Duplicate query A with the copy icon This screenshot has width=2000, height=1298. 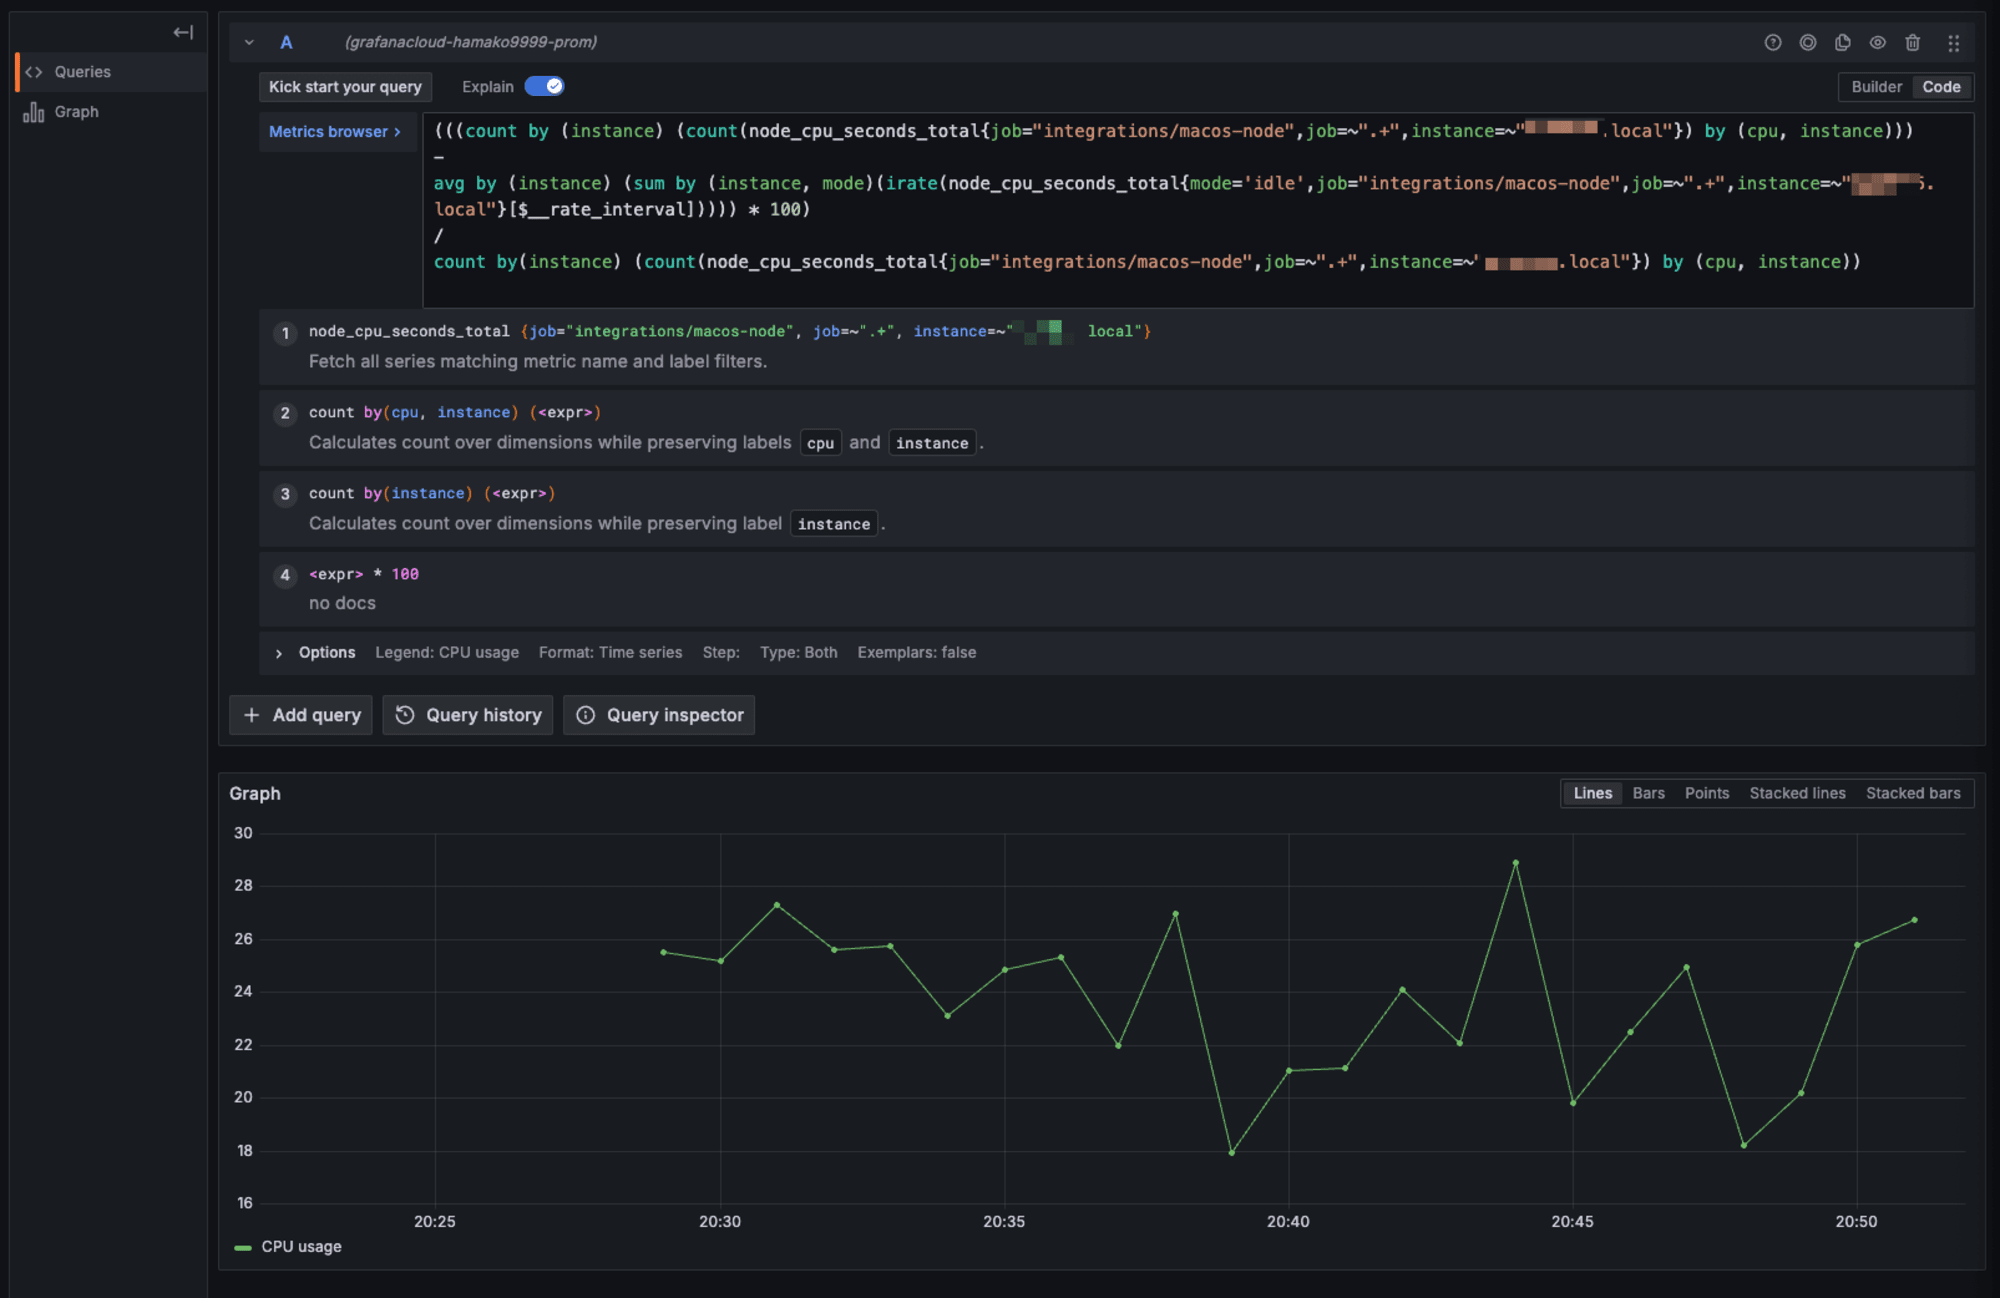point(1843,42)
